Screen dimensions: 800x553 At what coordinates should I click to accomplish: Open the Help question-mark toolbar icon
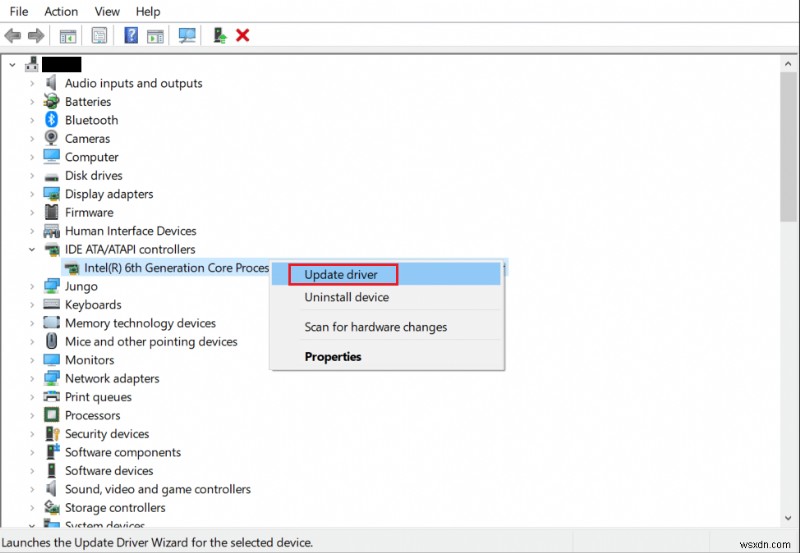point(131,35)
